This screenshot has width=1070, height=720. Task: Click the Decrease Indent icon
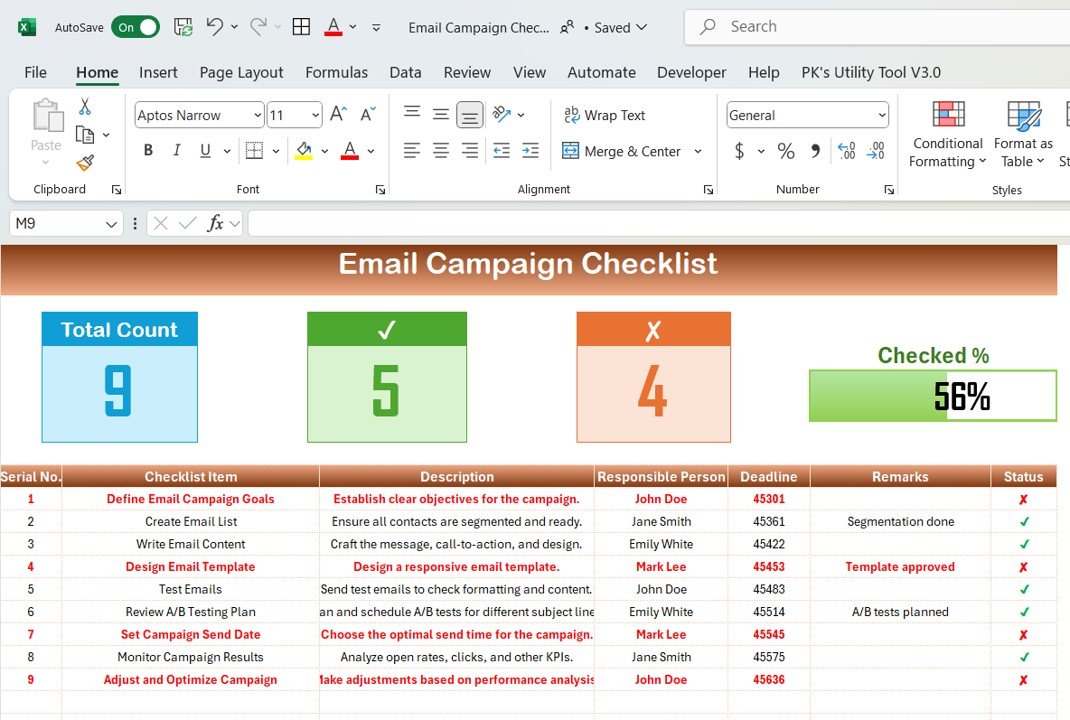click(x=502, y=150)
